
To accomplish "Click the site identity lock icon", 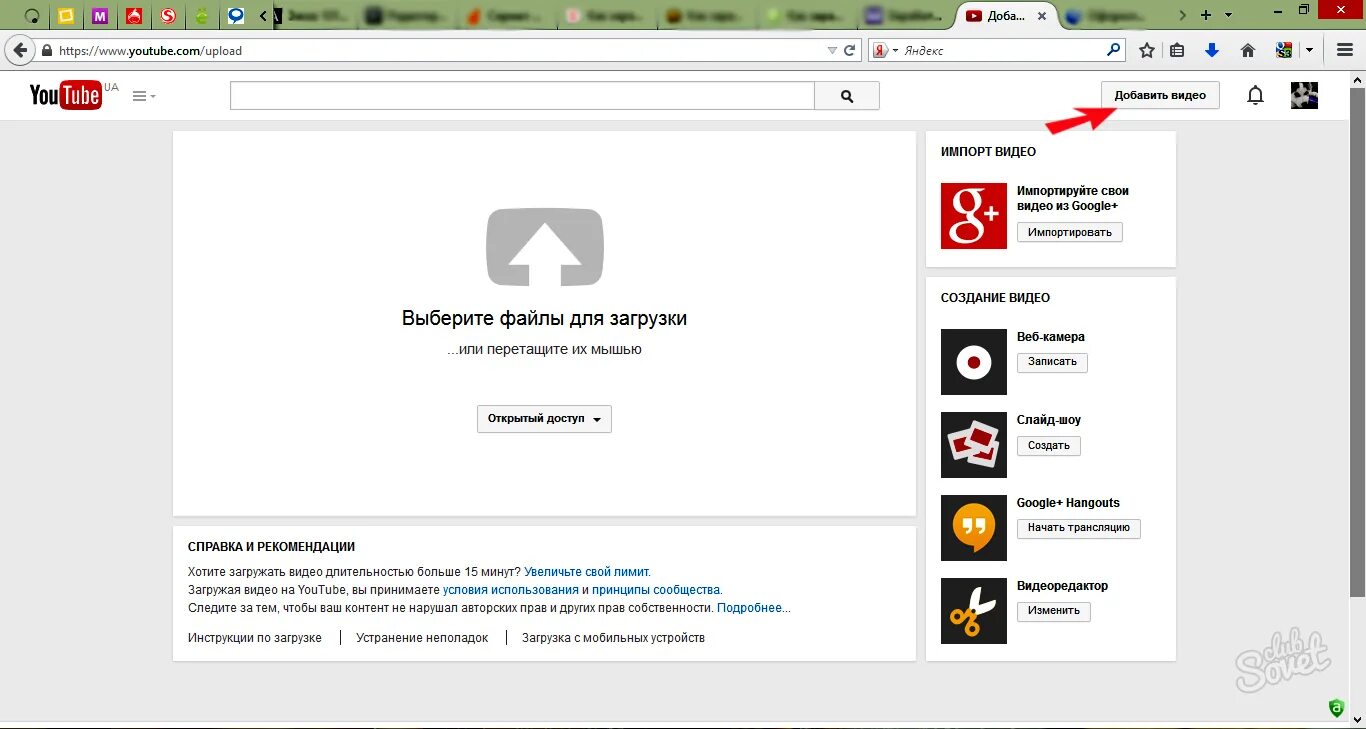I will (x=46, y=50).
